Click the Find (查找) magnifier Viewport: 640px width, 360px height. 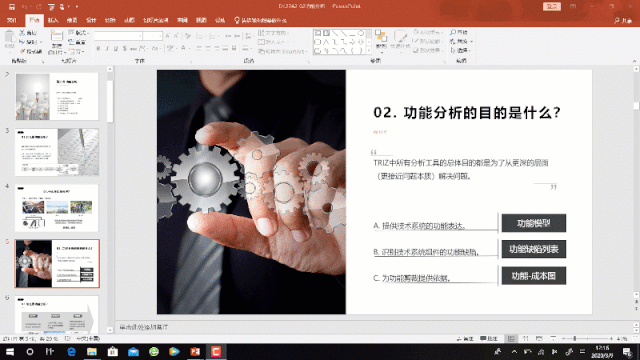459,32
